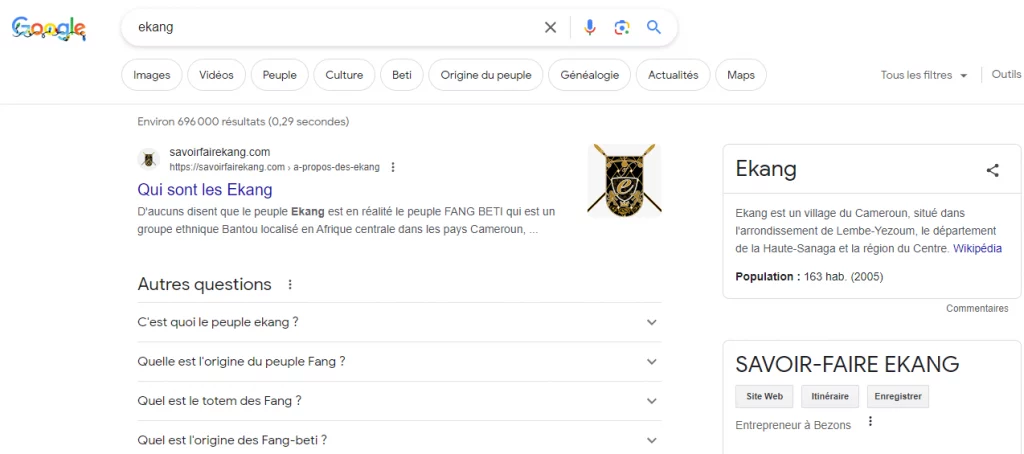This screenshot has height=454, width=1024.
Task: Click the Enregistrer button
Action: coord(898,396)
